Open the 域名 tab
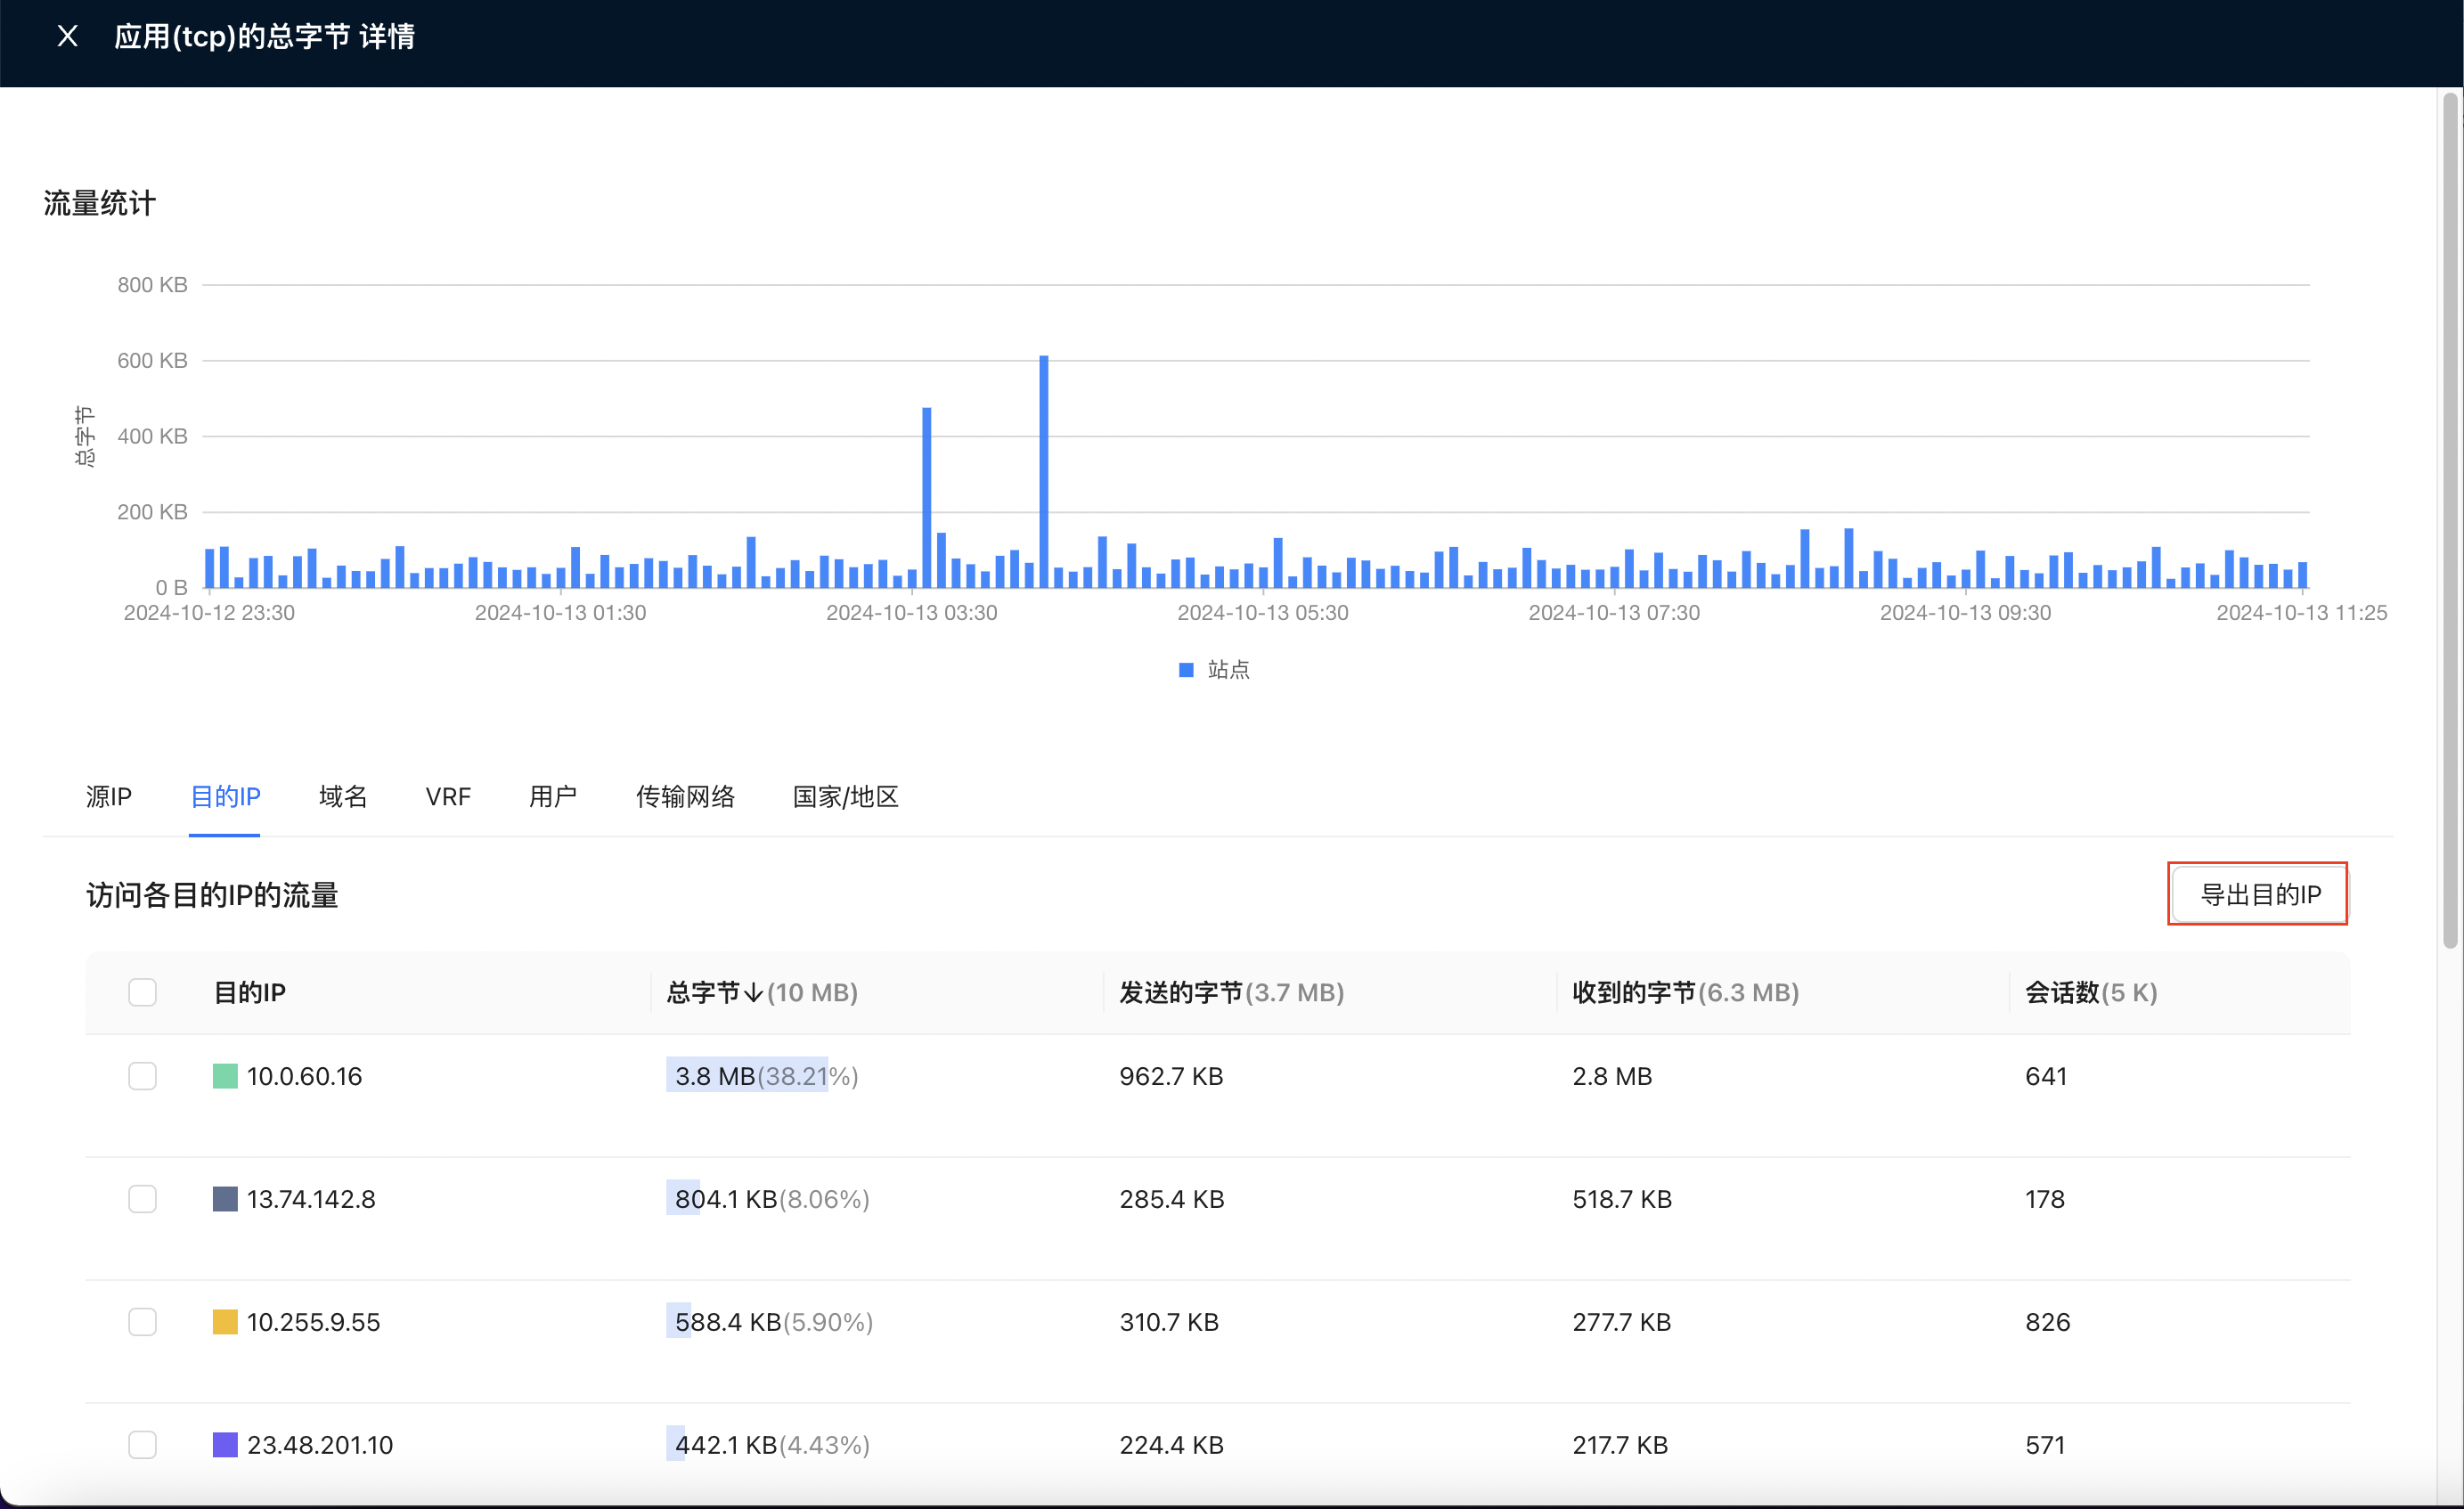The image size is (2464, 1509). pos(343,797)
